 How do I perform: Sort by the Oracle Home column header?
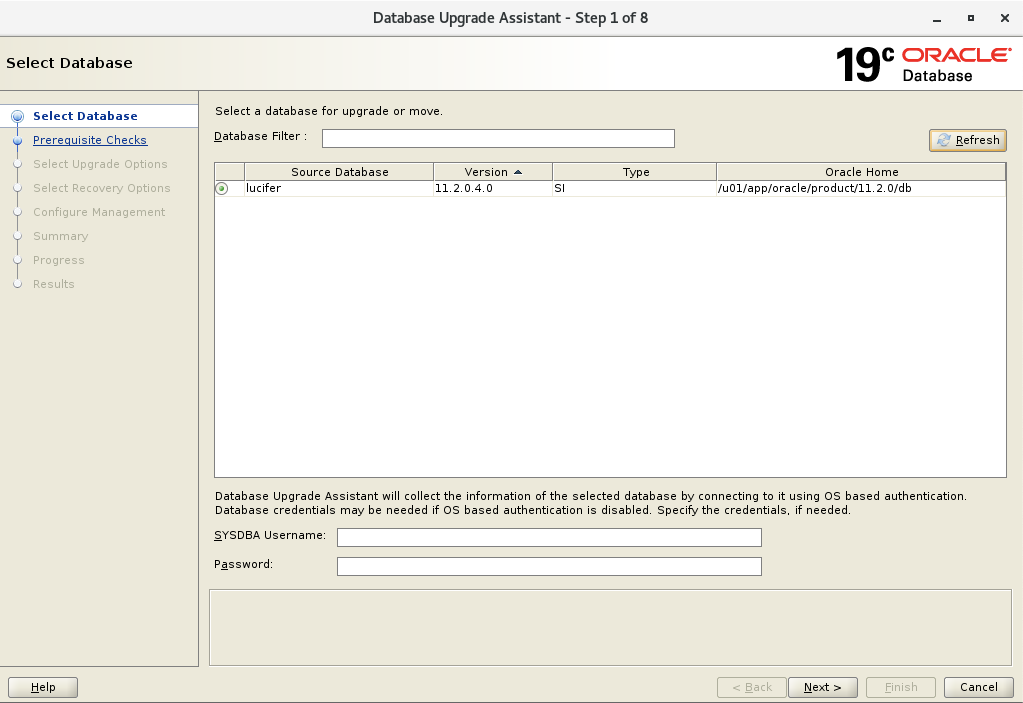coord(861,172)
